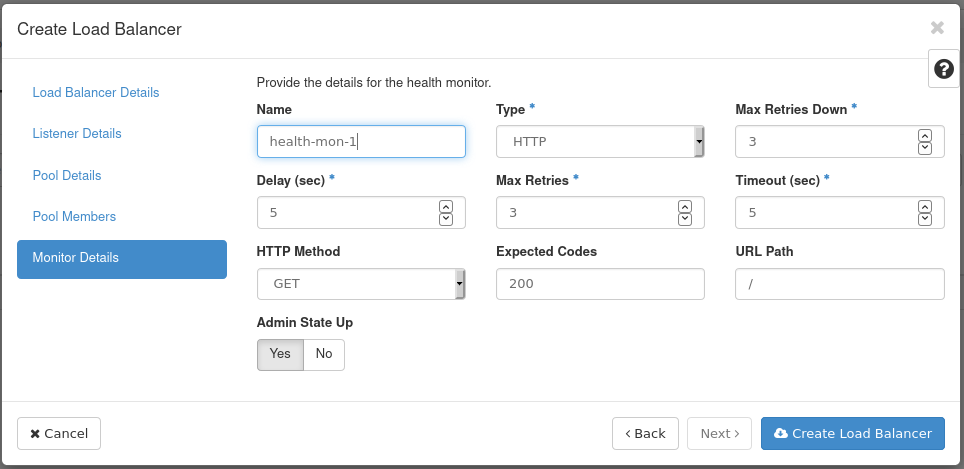The width and height of the screenshot is (964, 469).
Task: Cancel the load balancer creation
Action: [59, 433]
